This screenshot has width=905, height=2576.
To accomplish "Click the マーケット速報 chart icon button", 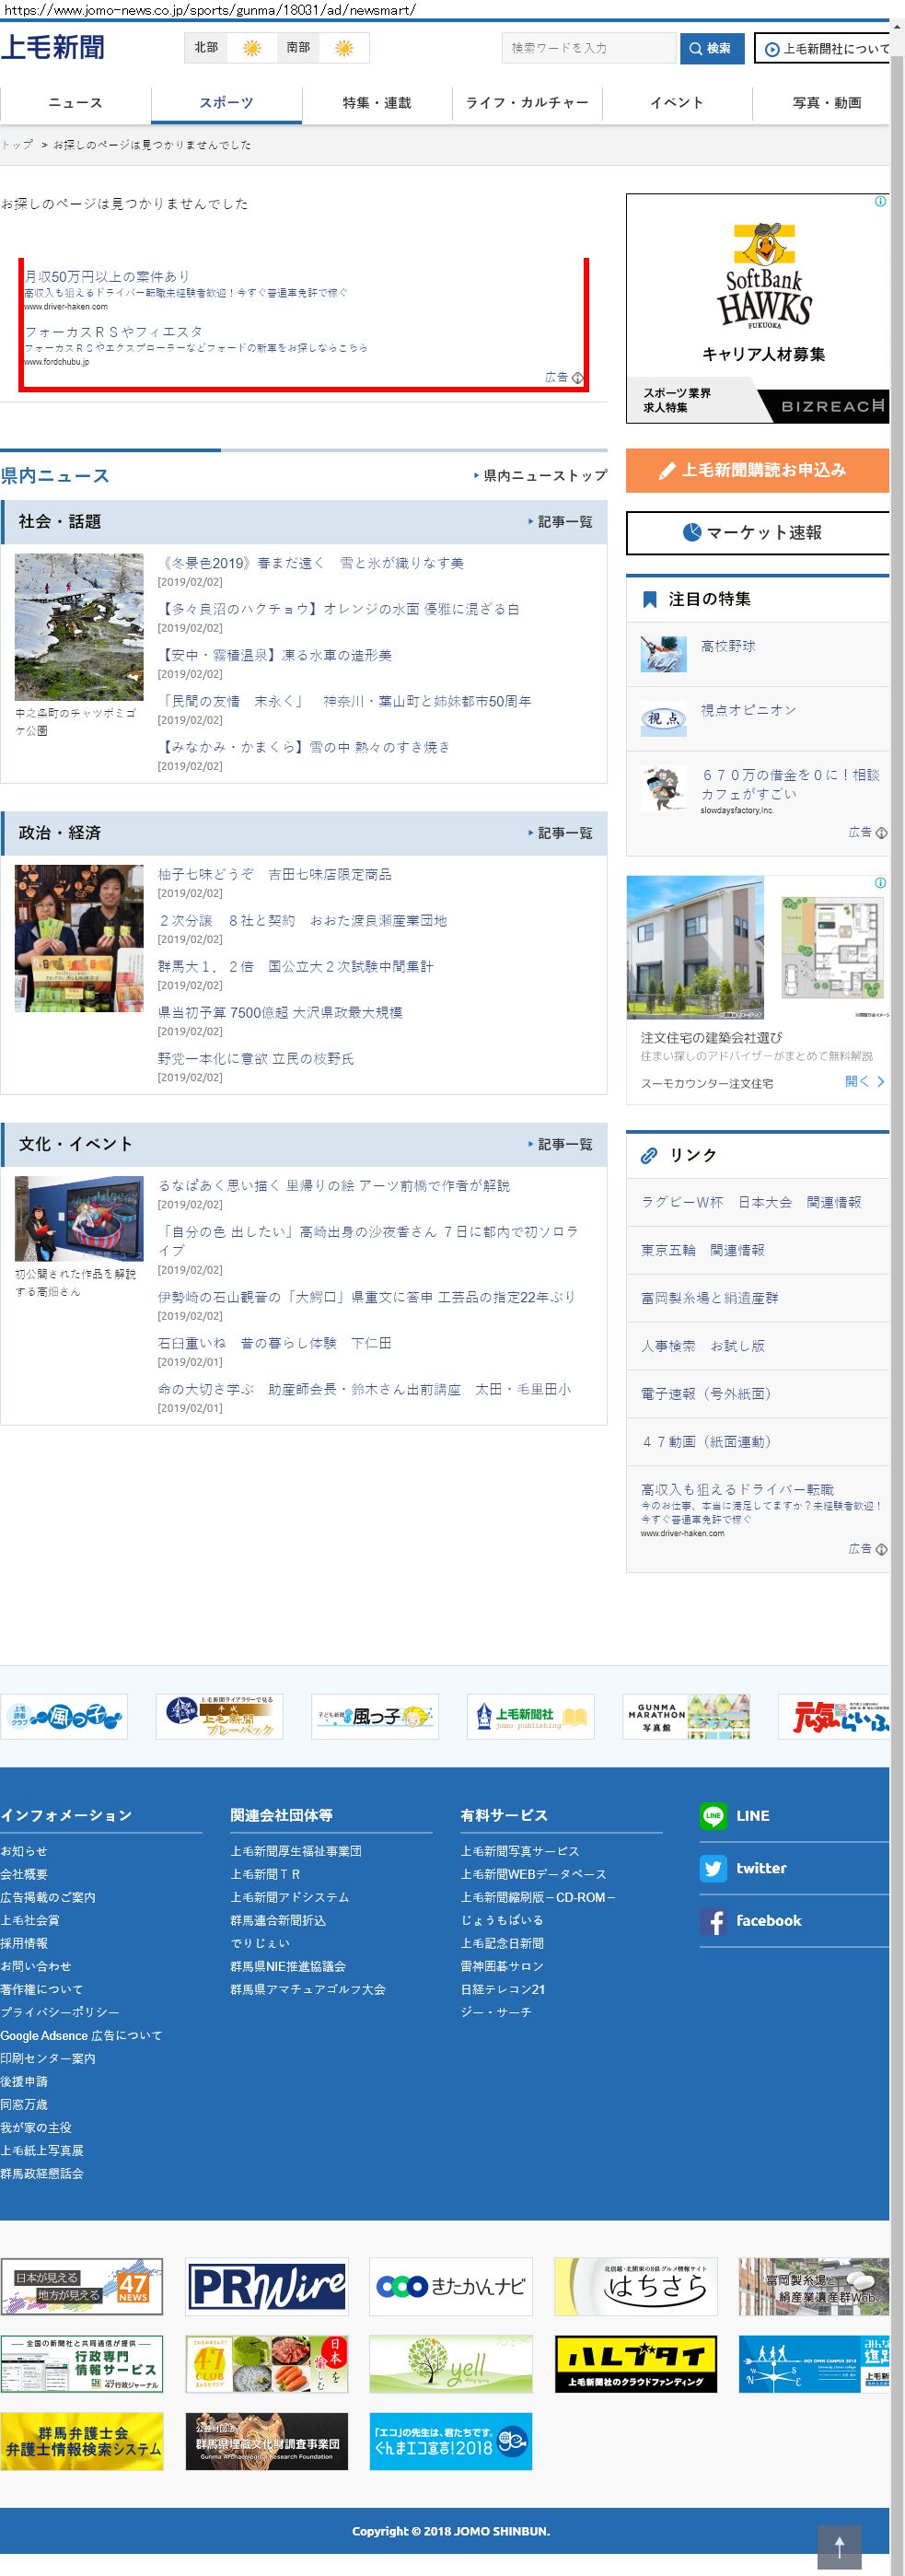I will (757, 532).
